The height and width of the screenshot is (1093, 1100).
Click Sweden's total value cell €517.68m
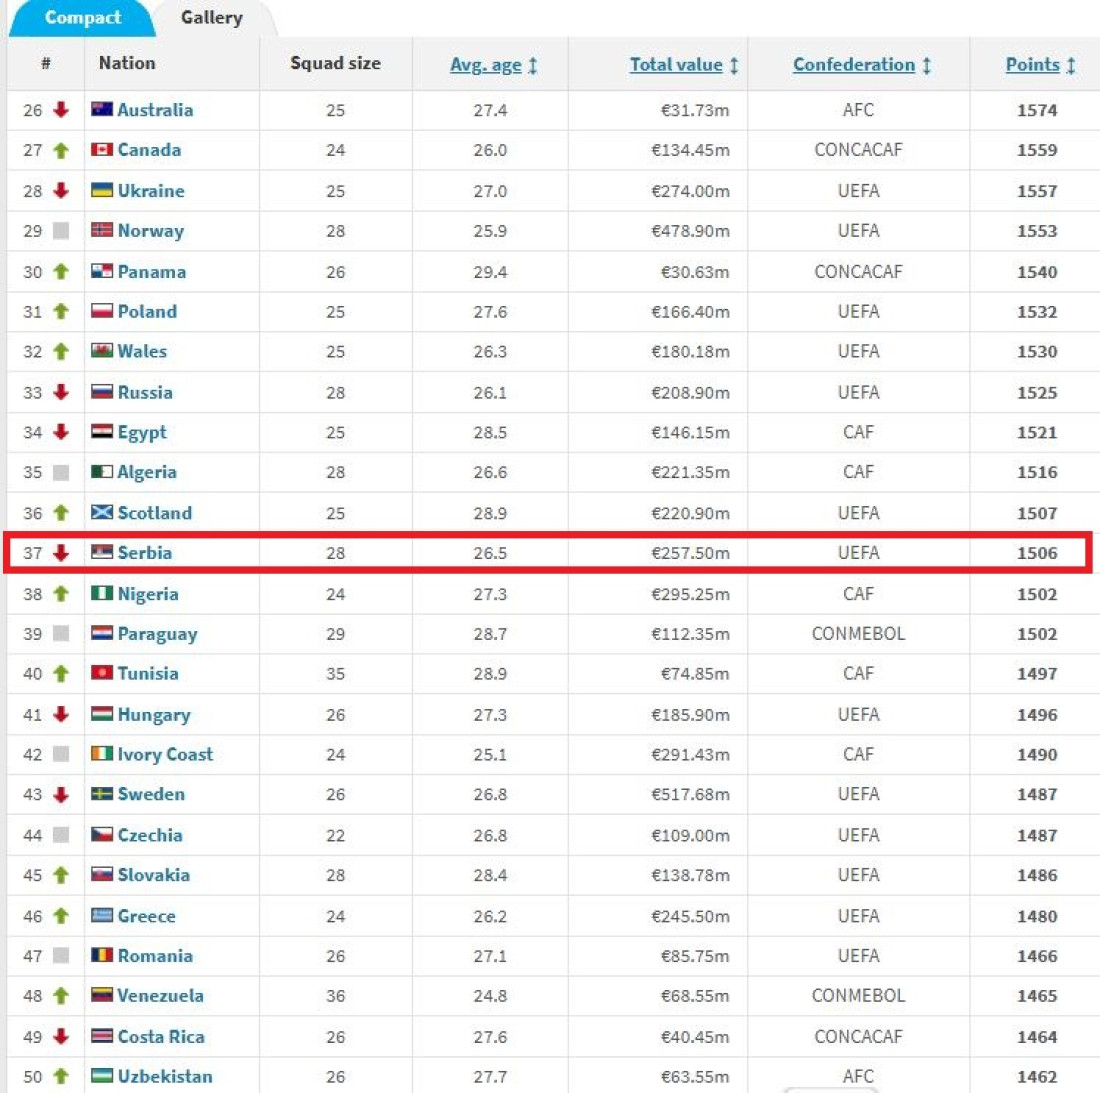[690, 794]
